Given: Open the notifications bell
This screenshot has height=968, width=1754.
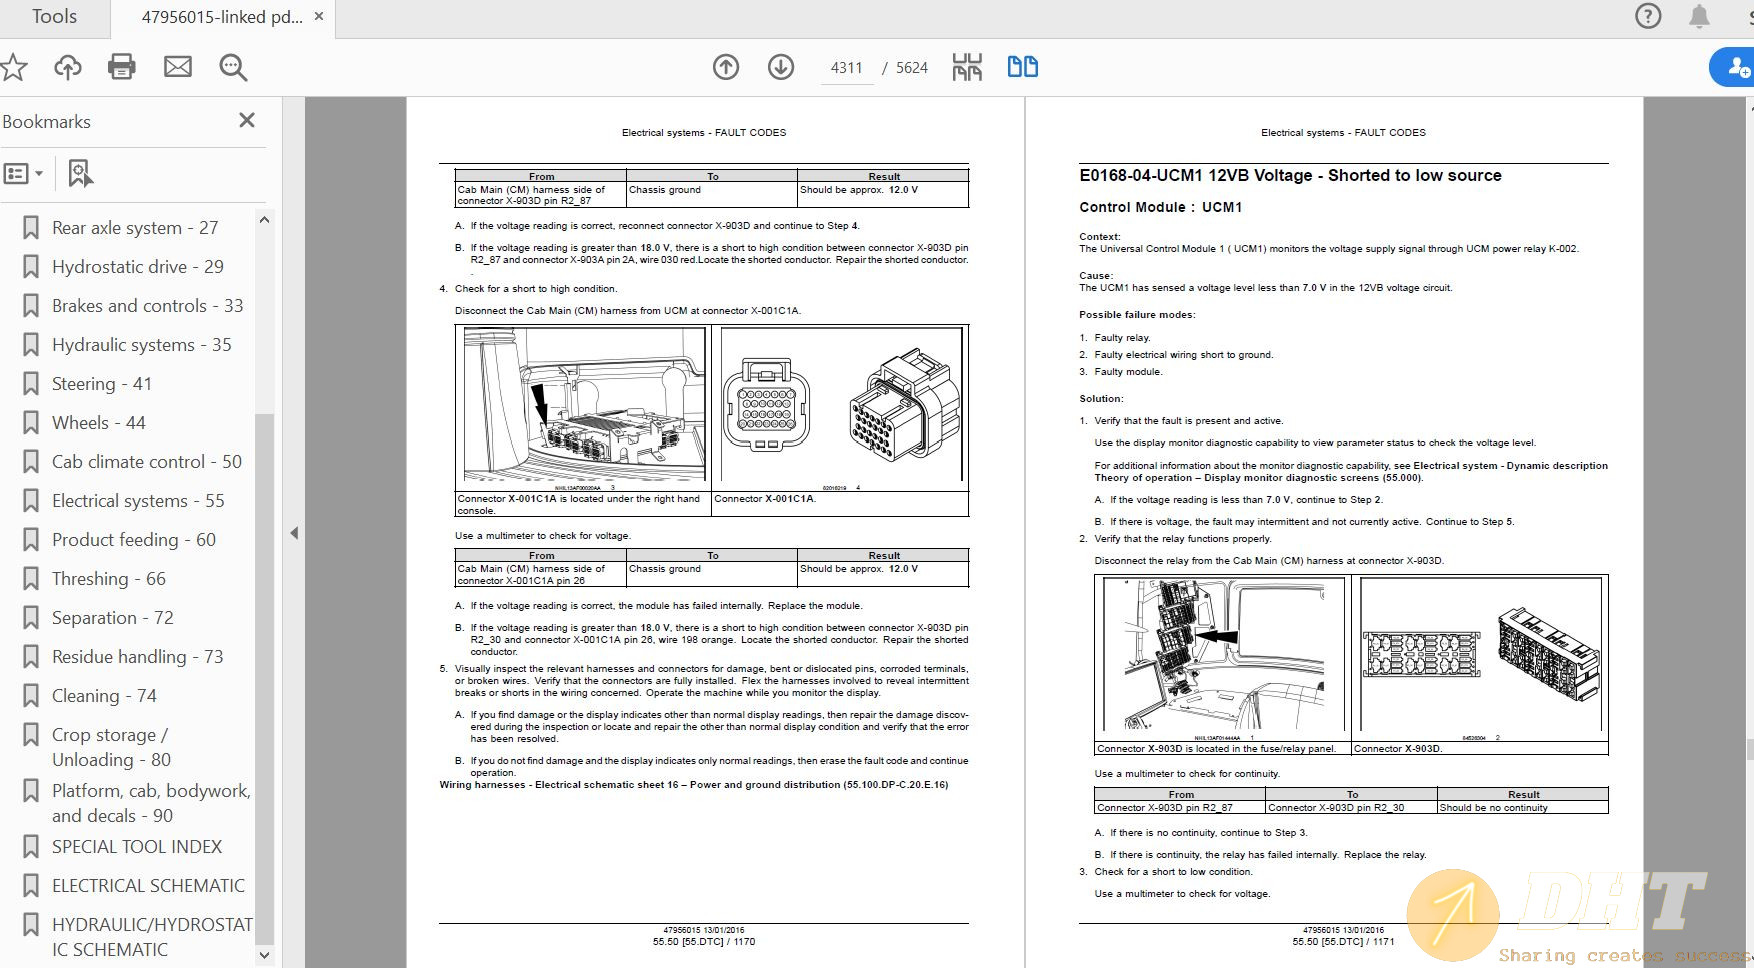Looking at the screenshot, I should click(x=1699, y=16).
